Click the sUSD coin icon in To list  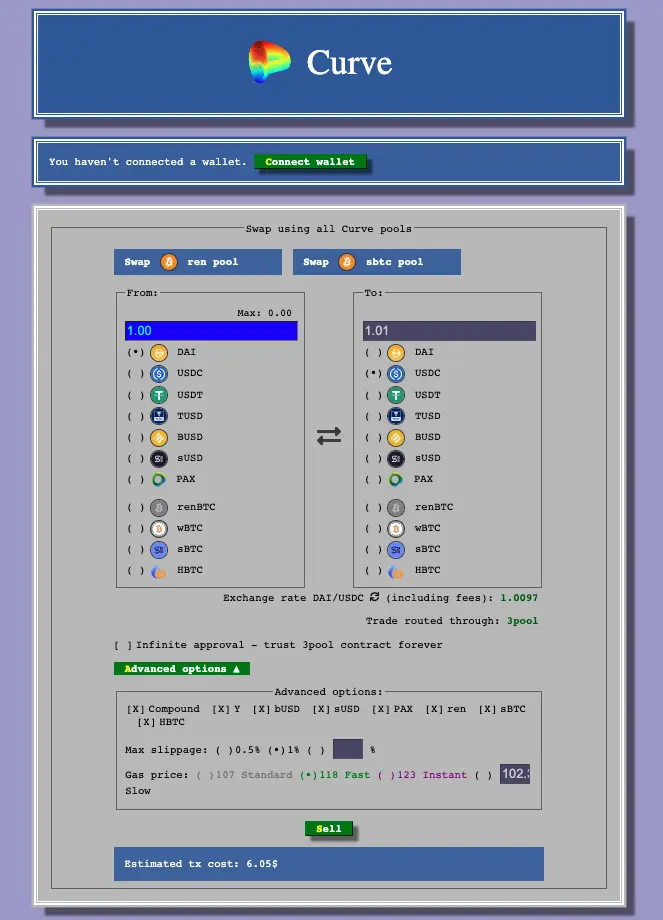click(396, 458)
